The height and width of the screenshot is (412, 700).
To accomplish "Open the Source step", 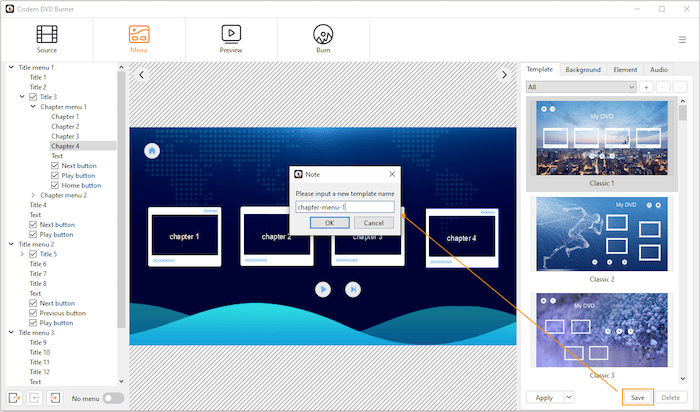I will point(46,38).
